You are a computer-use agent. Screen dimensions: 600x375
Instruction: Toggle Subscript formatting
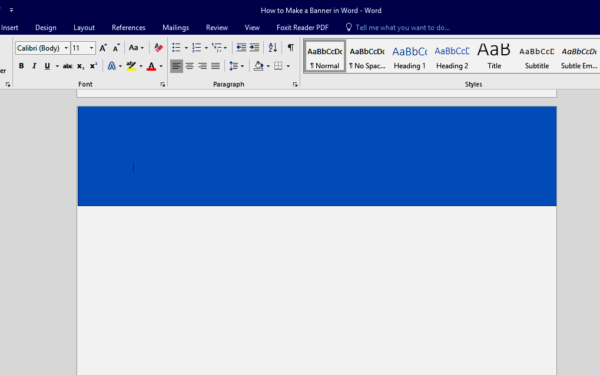[80, 66]
